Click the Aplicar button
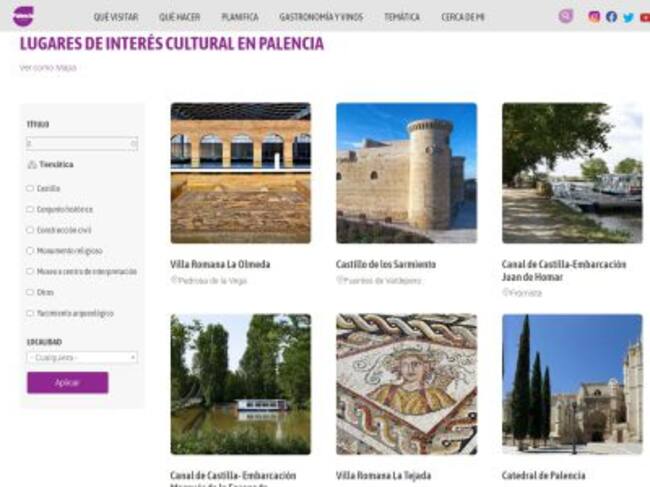 pyautogui.click(x=68, y=383)
